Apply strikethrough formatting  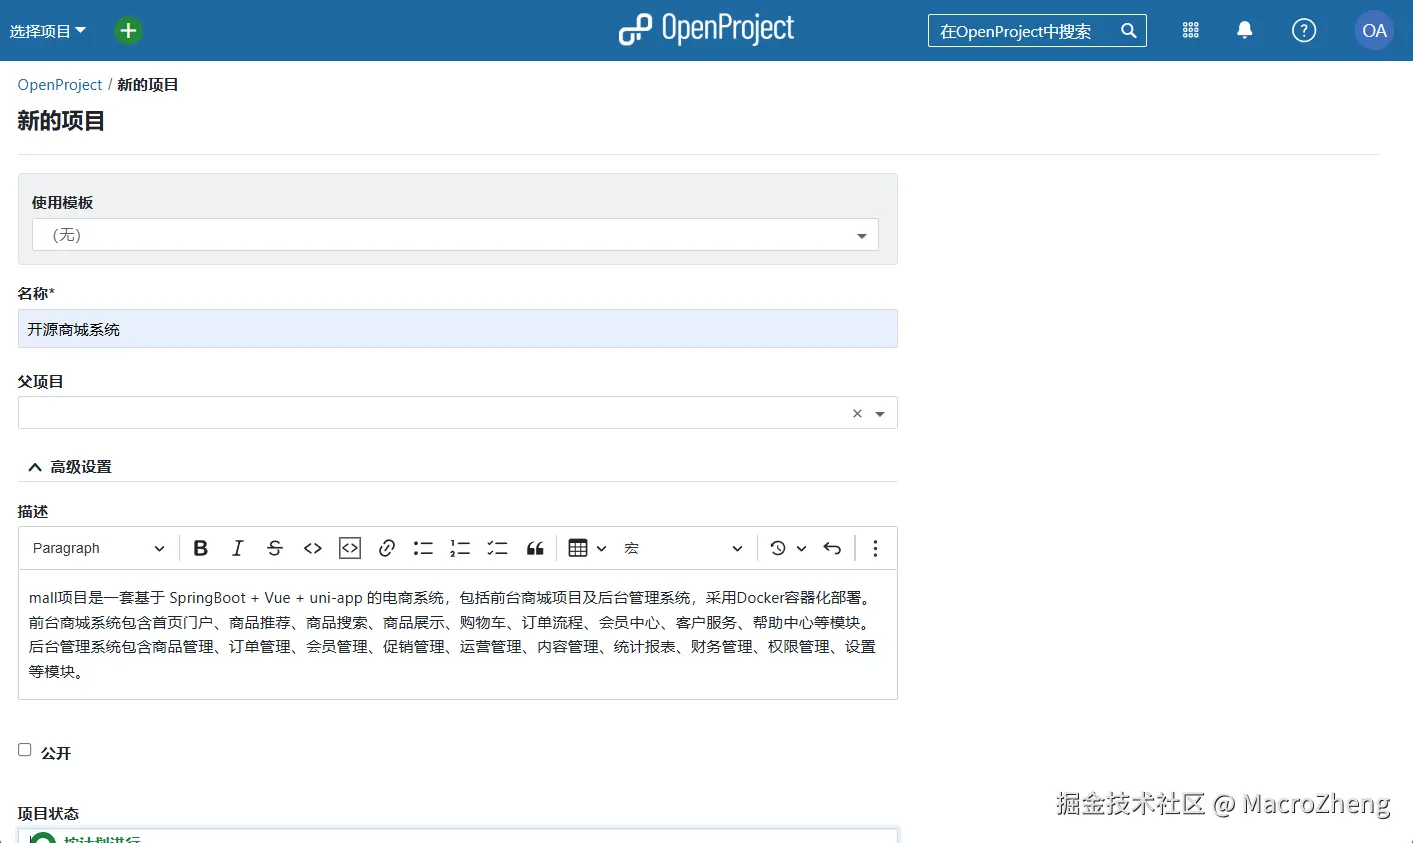point(275,548)
